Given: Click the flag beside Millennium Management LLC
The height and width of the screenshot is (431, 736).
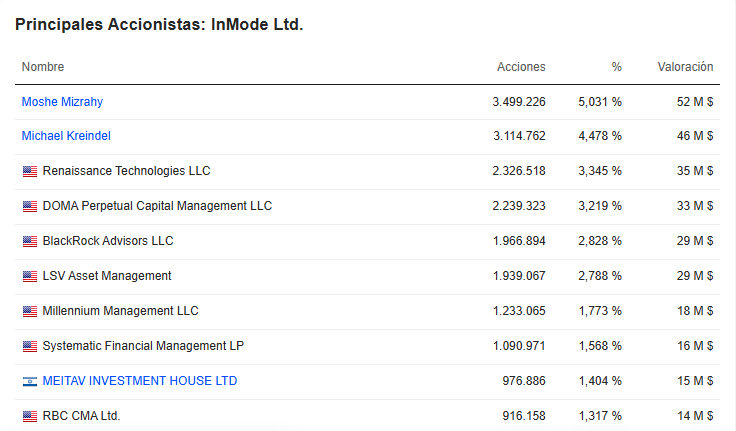Looking at the screenshot, I should click(29, 311).
